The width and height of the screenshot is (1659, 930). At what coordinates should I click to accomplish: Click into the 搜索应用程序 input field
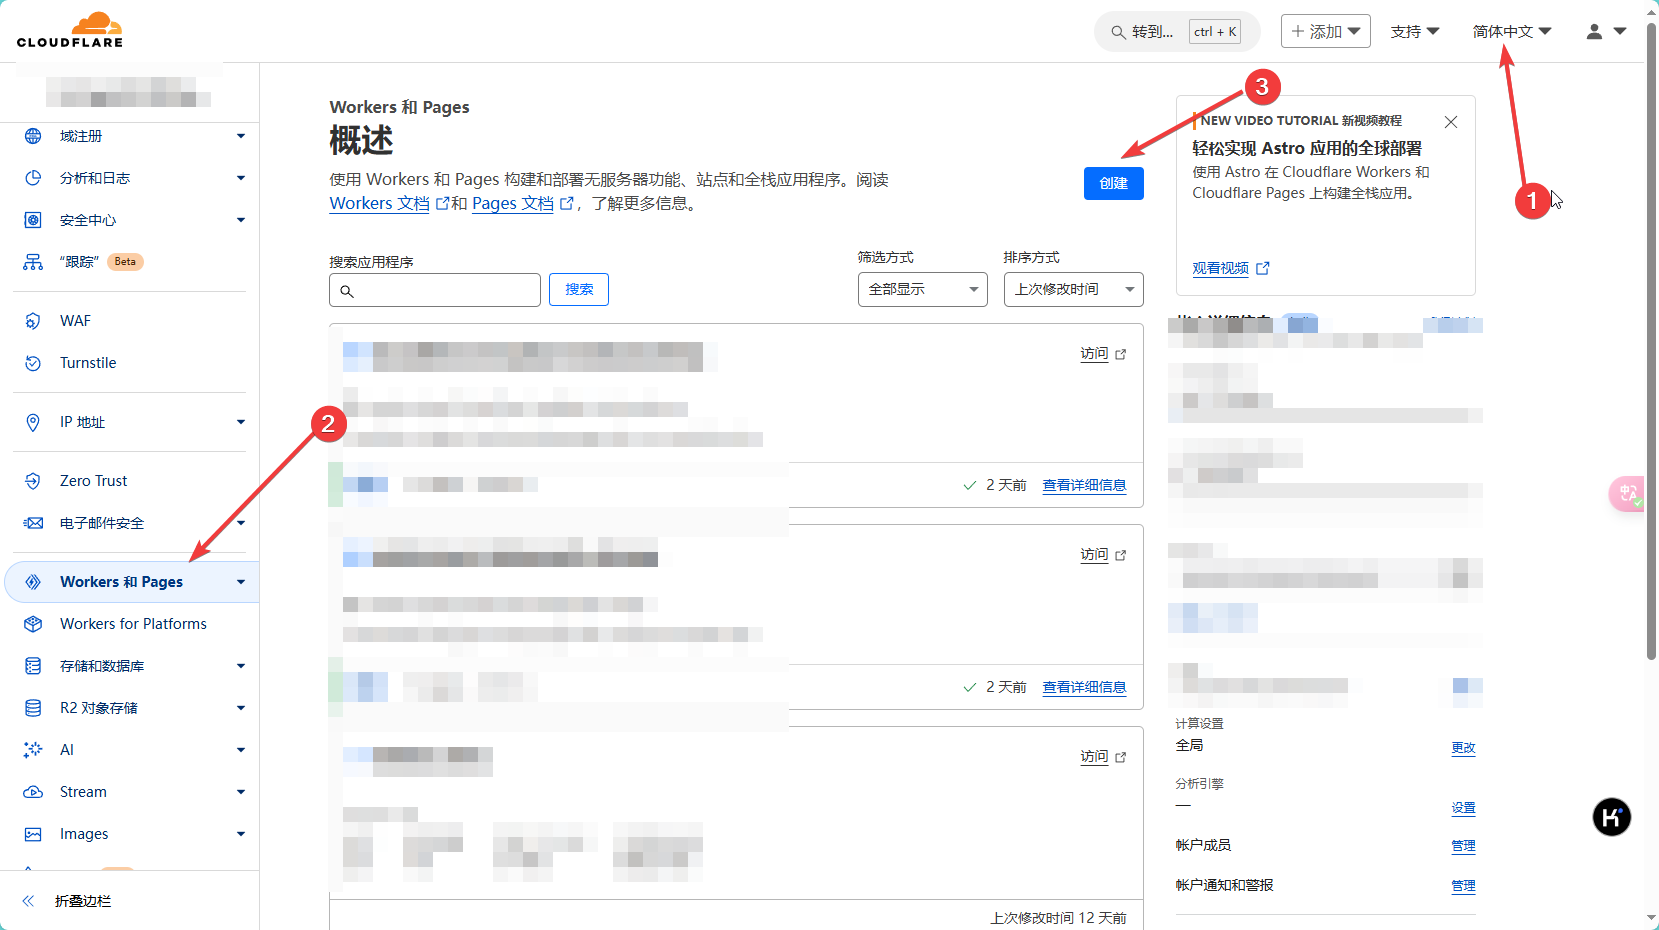click(435, 290)
